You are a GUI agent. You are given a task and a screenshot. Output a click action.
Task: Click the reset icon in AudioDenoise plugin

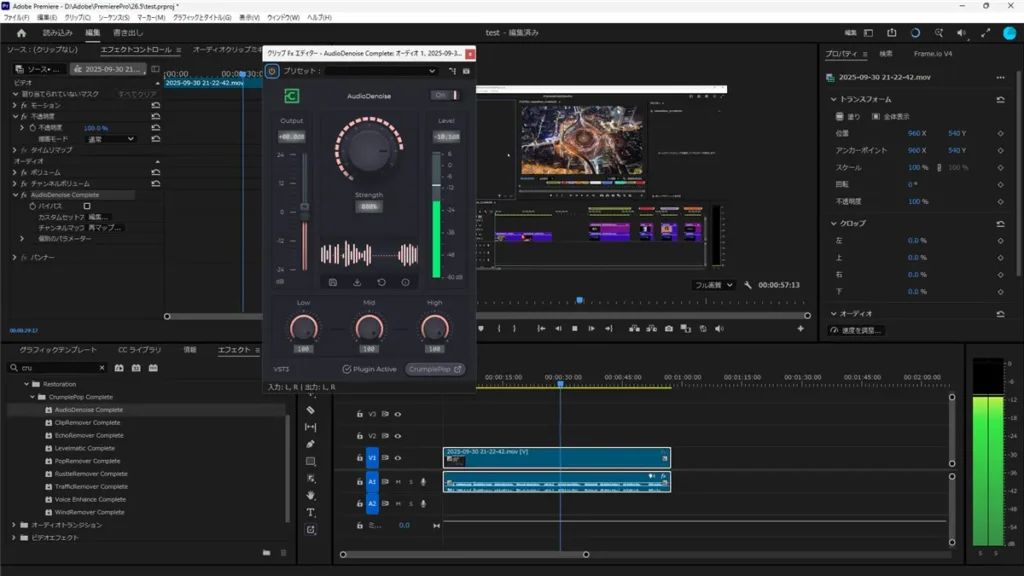click(x=381, y=282)
